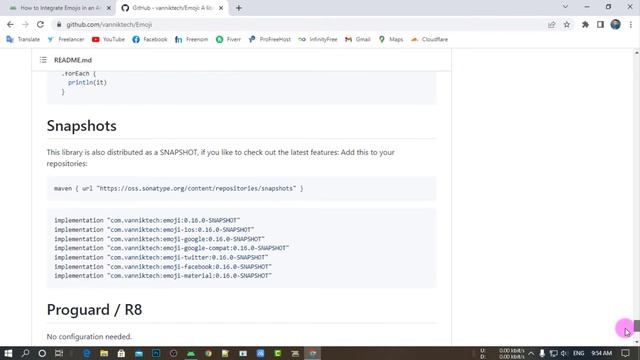The height and width of the screenshot is (360, 640).
Task: Switch ENG input language indicator
Action: click(x=578, y=353)
